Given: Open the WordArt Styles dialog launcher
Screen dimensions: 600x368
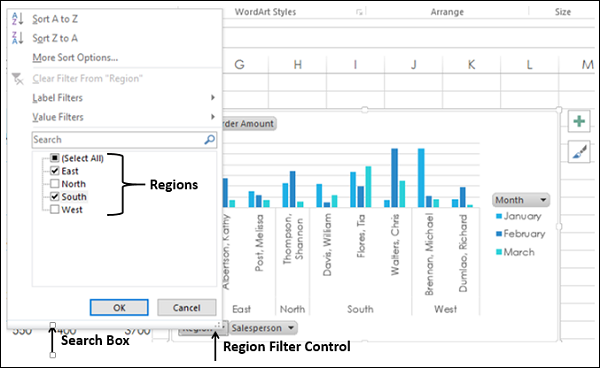Looking at the screenshot, I should coord(359,12).
